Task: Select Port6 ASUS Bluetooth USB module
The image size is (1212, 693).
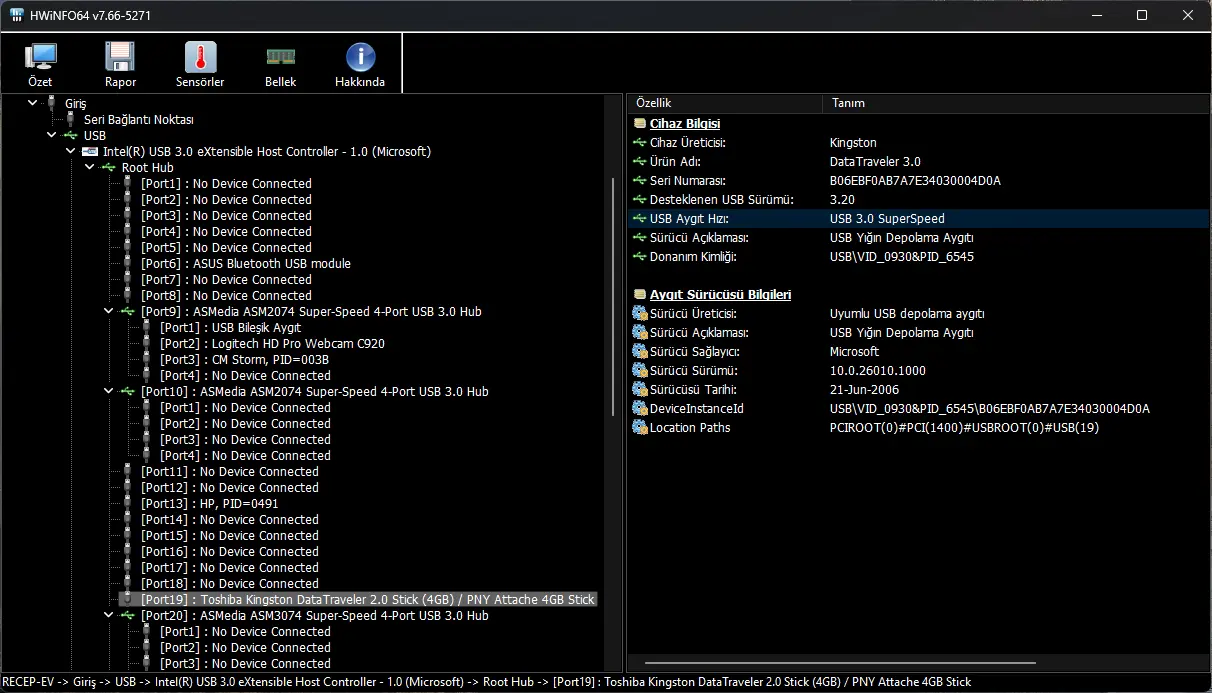Action: tap(246, 263)
